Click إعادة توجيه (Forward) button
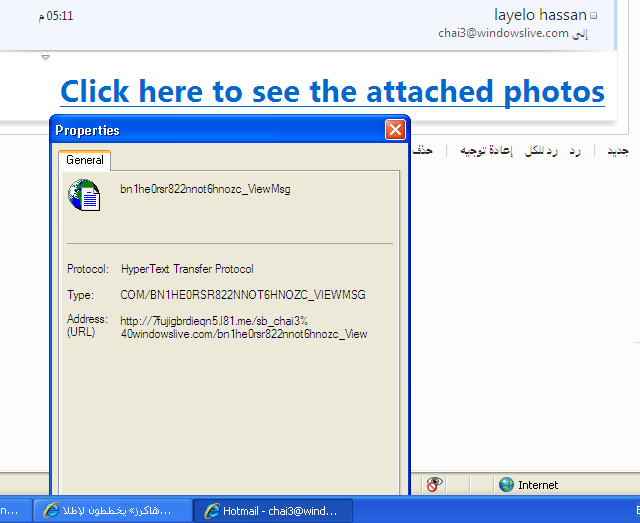Image resolution: width=640 pixels, height=523 pixels. coord(486,150)
